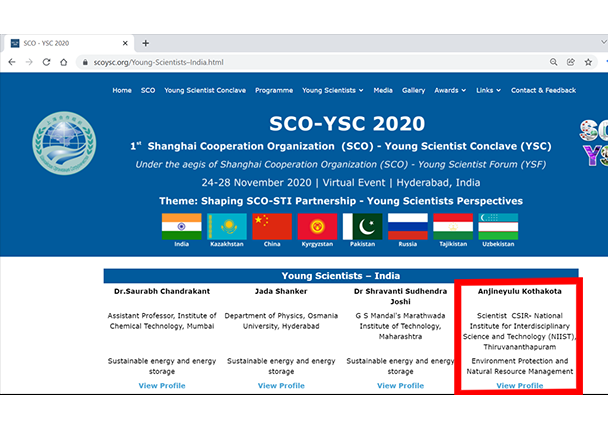Click the zoom magnifier icon in address bar
Screen dimensions: 608x428
click(553, 62)
